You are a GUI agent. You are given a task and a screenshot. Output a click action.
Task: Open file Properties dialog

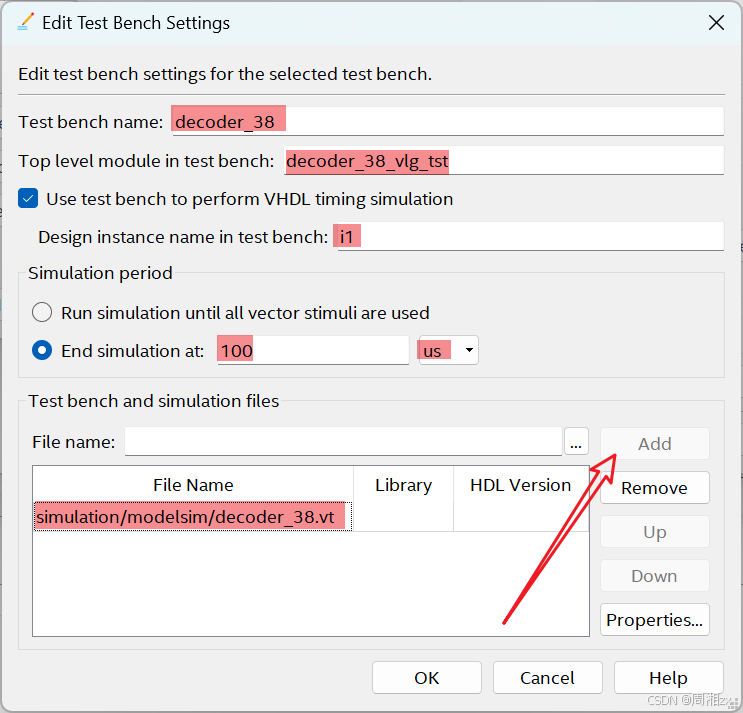coord(654,620)
